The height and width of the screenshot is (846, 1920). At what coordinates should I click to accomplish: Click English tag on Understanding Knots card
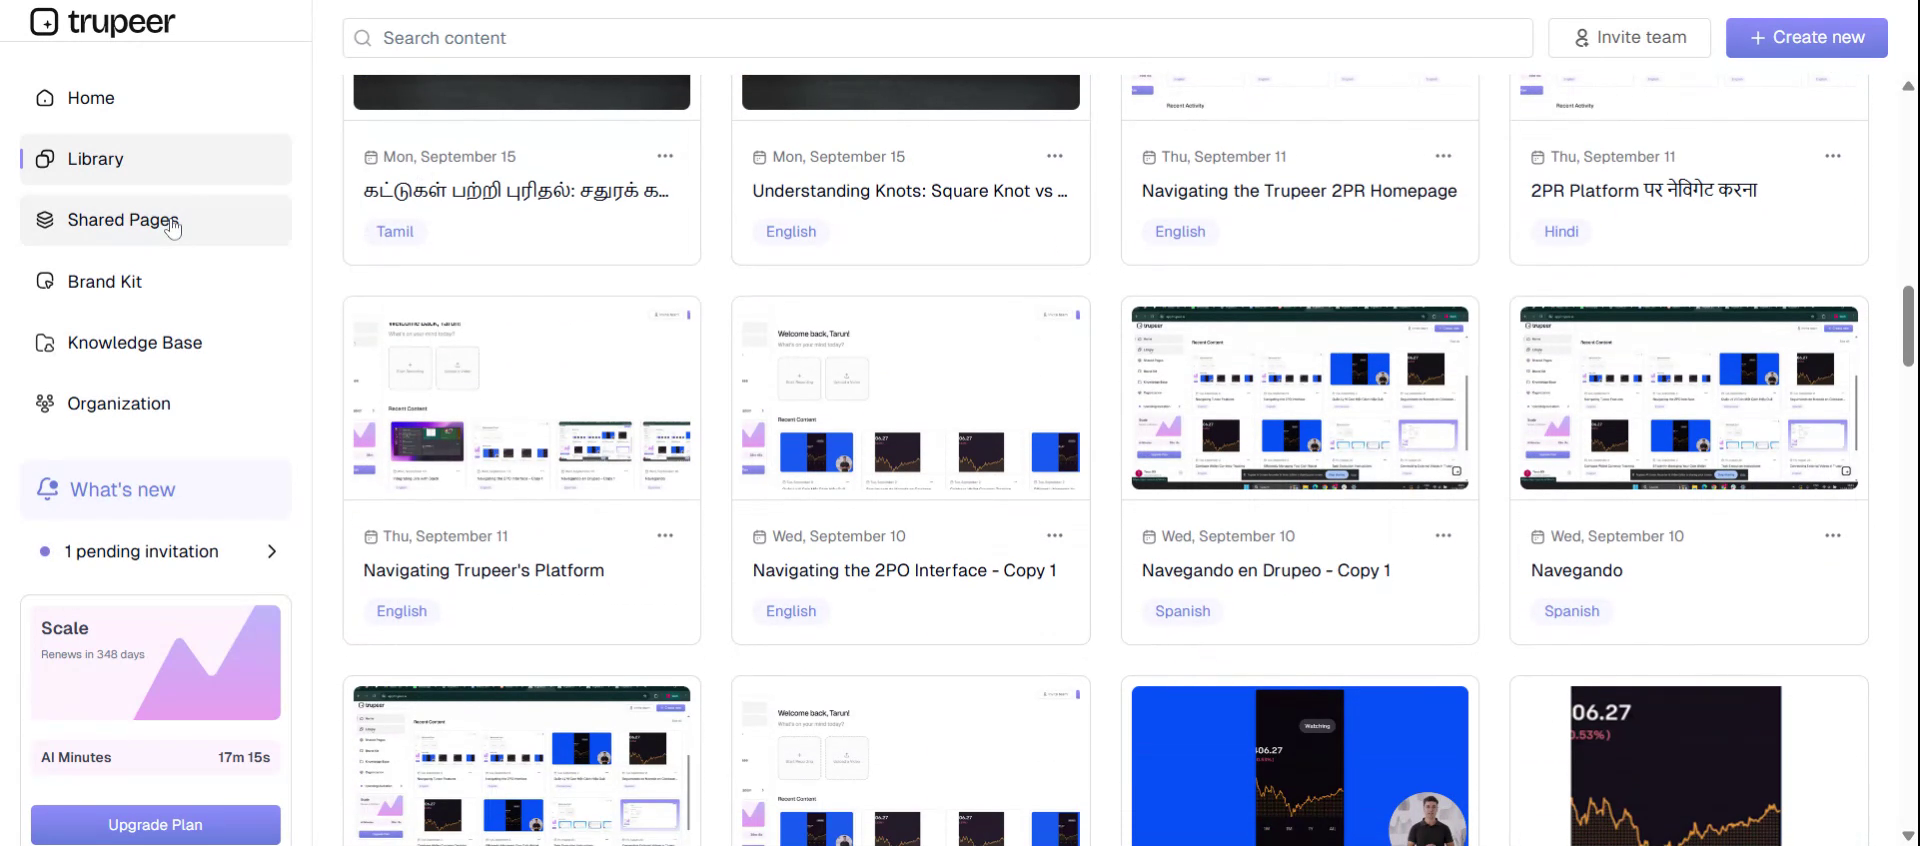[x=791, y=232]
